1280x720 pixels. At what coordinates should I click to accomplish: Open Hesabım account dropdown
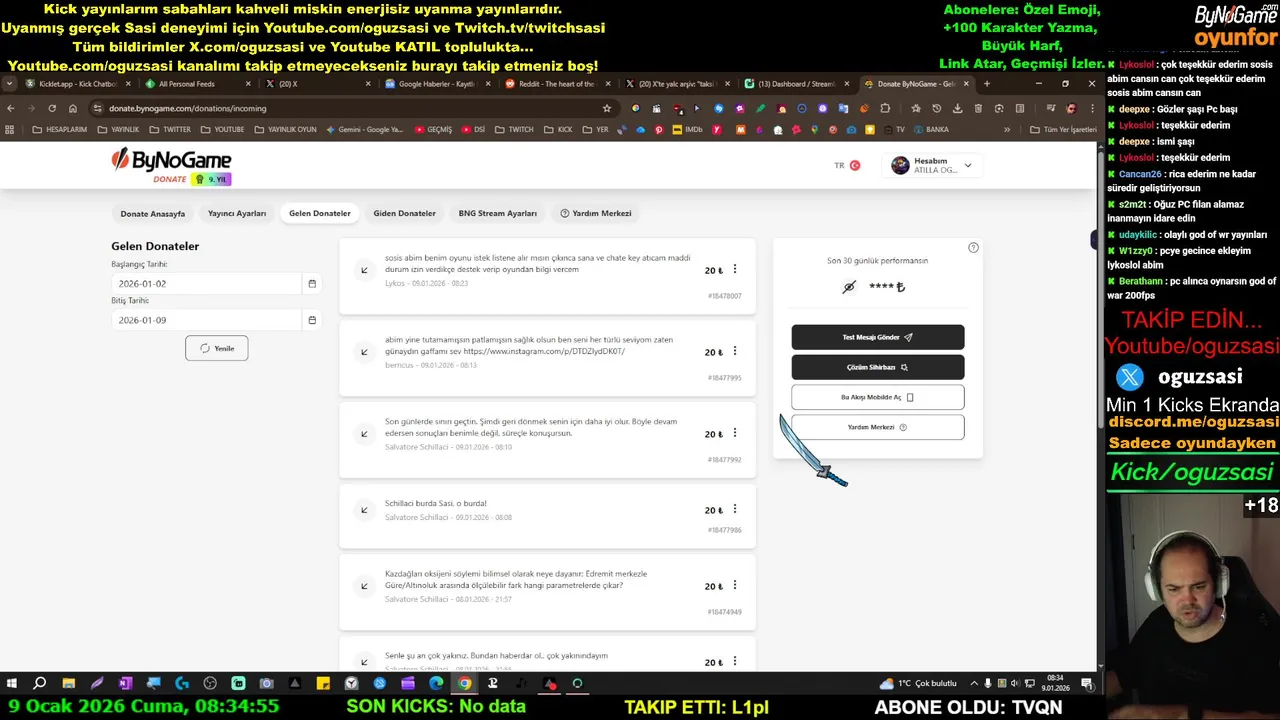[x=932, y=166]
